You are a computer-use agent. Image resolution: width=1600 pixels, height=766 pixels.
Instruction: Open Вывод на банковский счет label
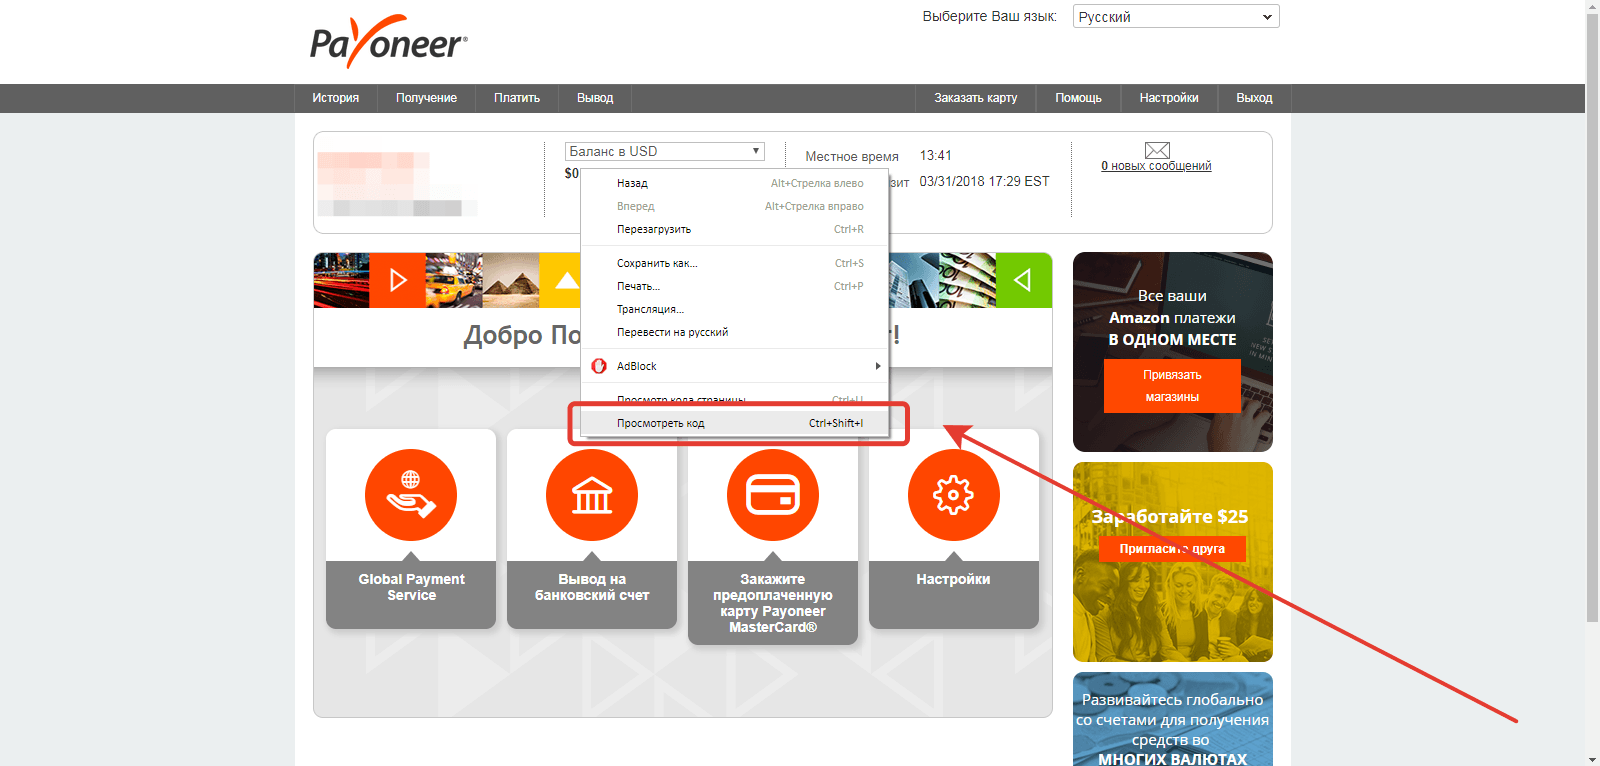pyautogui.click(x=592, y=587)
